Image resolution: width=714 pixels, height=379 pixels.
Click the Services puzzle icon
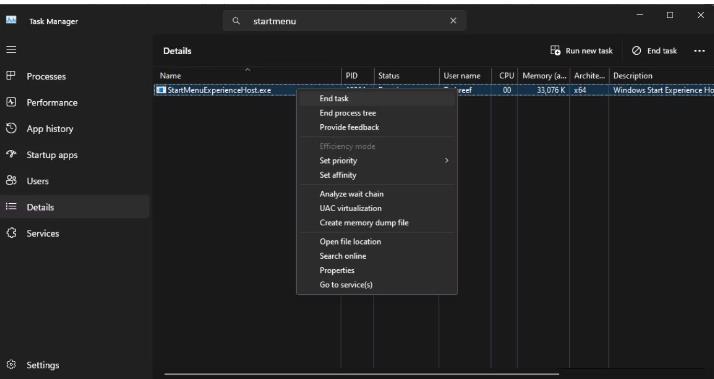(11, 233)
